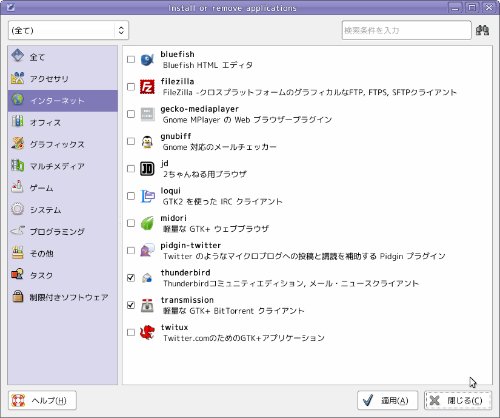
Task: Select the 制限付きソフトウェア category label
Action: tap(69, 297)
